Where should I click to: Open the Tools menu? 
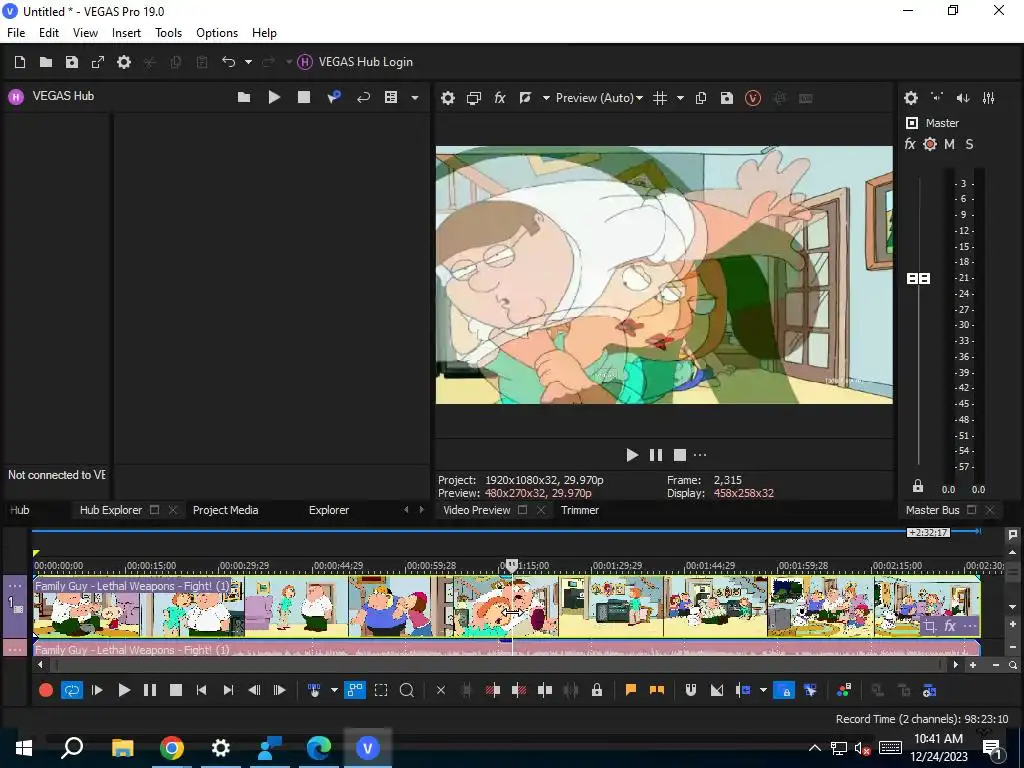(168, 33)
